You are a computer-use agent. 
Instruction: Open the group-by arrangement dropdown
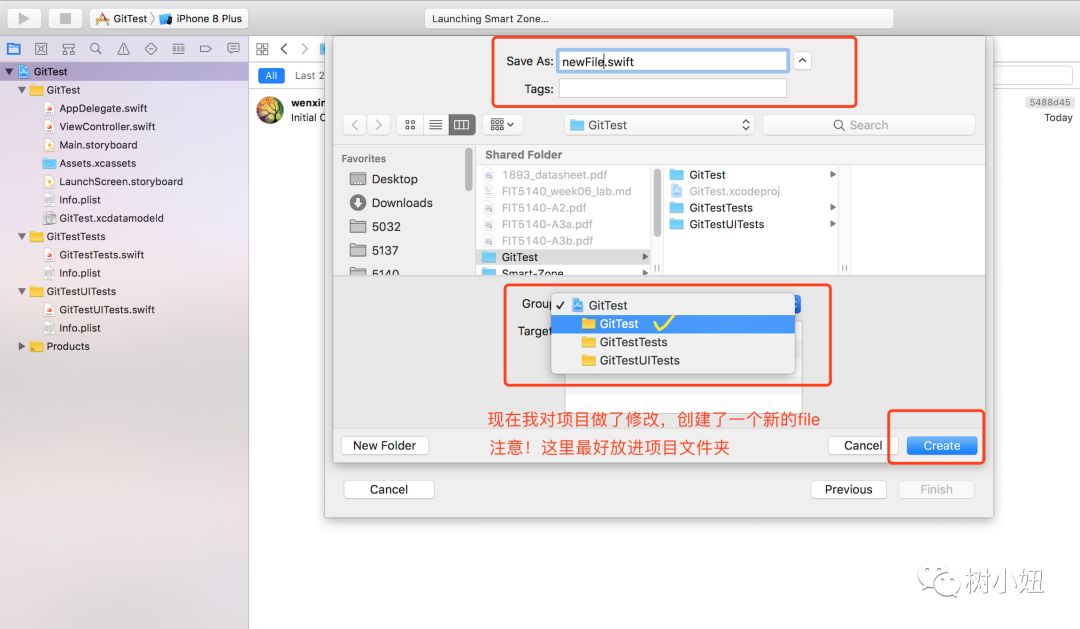click(501, 125)
